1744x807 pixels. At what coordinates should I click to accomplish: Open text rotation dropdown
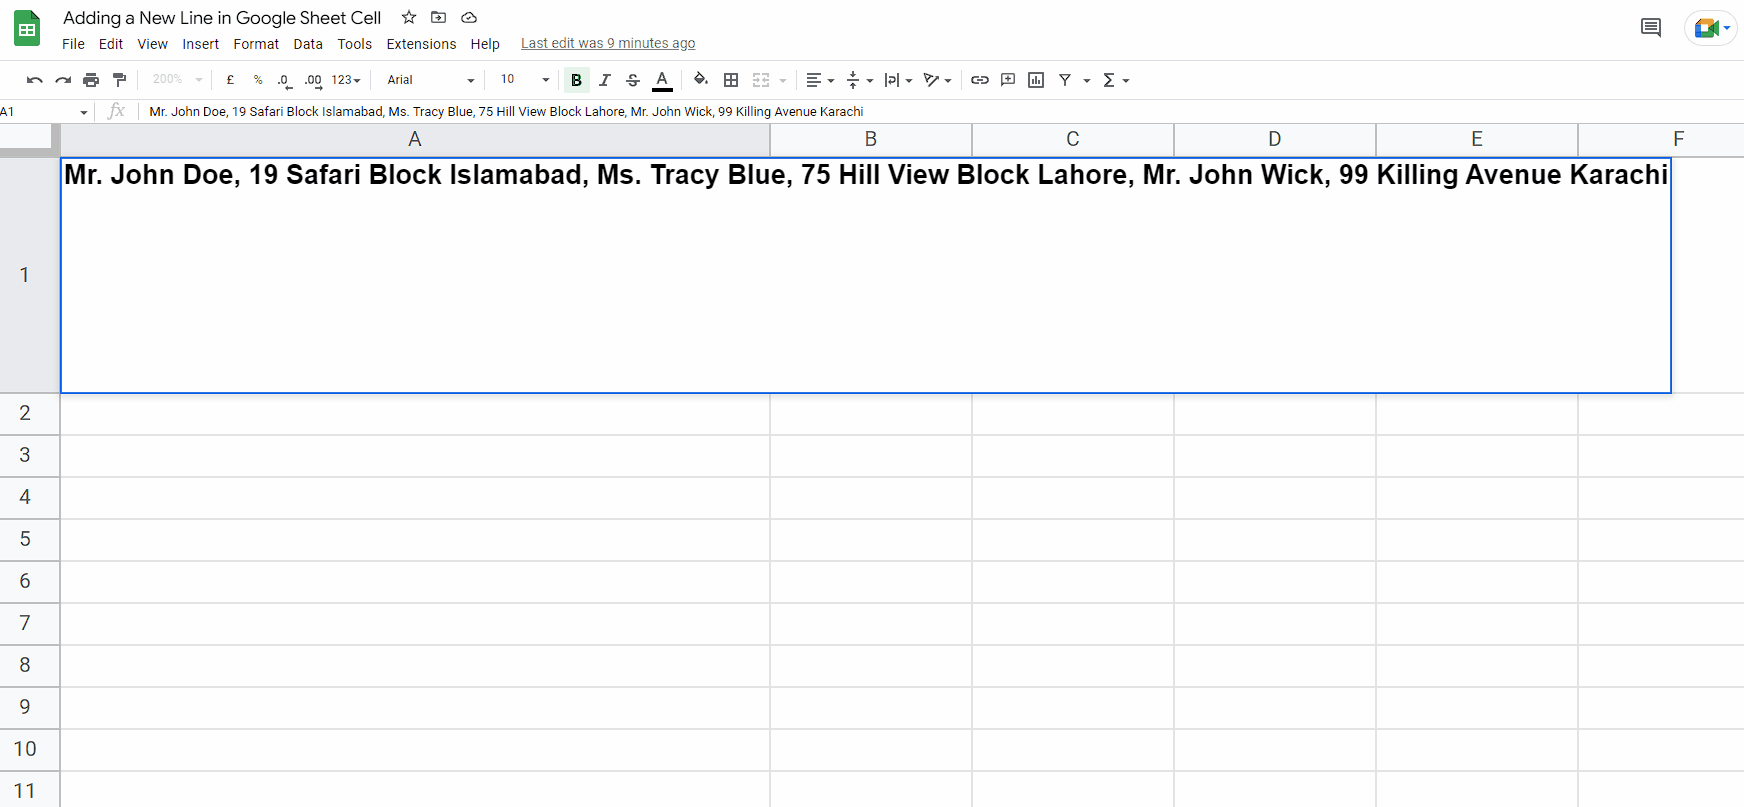[x=937, y=80]
